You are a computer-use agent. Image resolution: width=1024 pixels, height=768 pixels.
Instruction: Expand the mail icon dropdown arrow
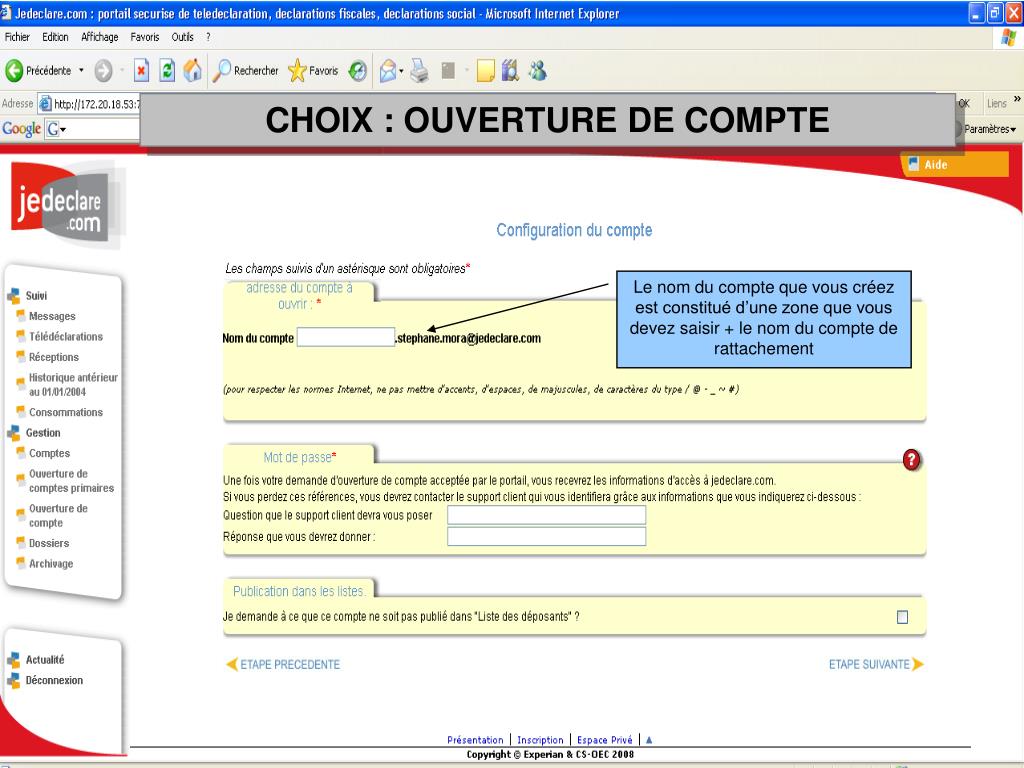click(x=401, y=71)
